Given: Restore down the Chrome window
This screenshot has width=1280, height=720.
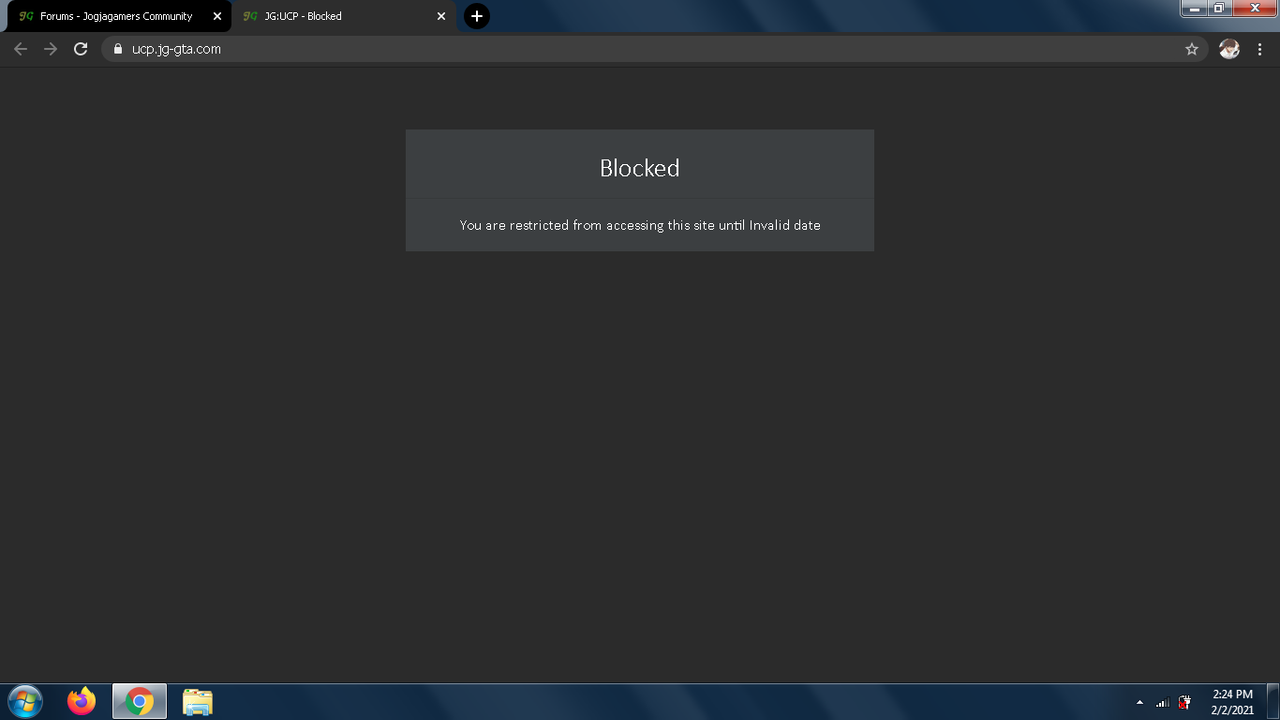Looking at the screenshot, I should tap(1219, 8).
